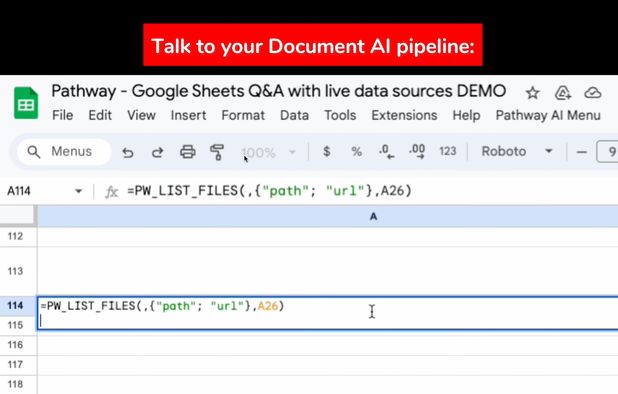This screenshot has width=618, height=394.
Task: Click inside the A114 formula text
Action: tap(162, 306)
